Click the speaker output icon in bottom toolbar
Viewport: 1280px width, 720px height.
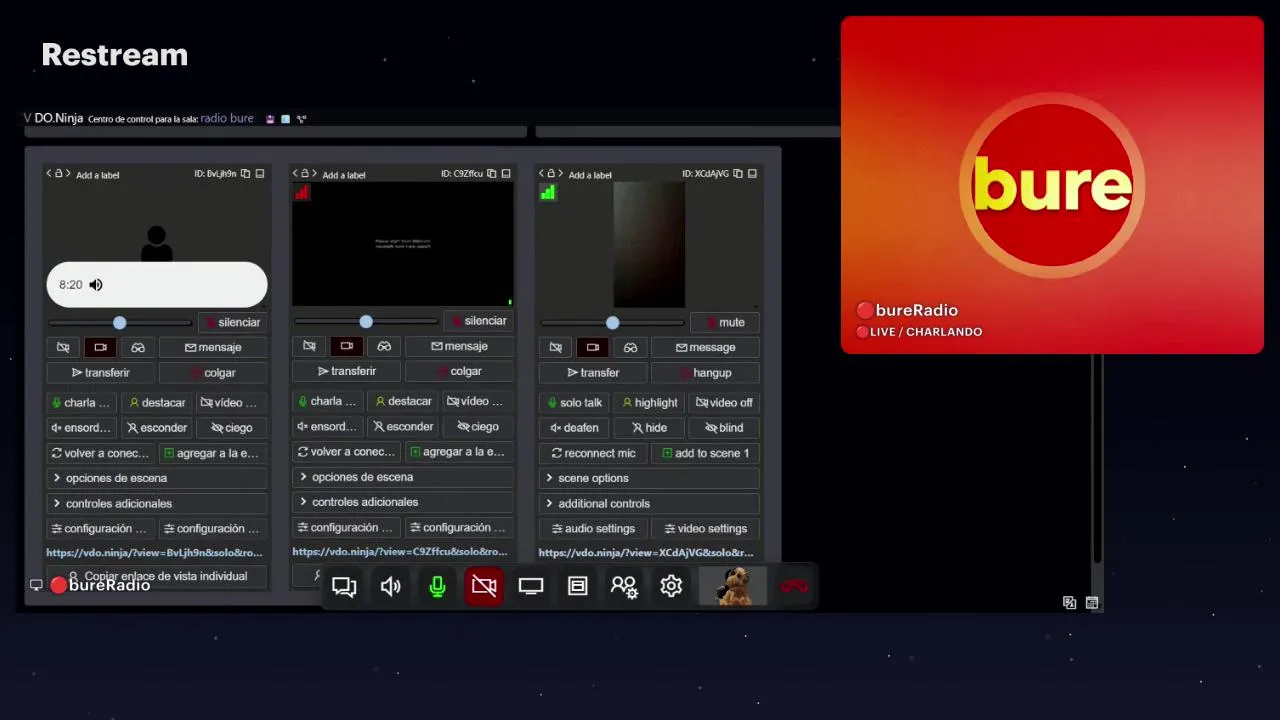(390, 587)
